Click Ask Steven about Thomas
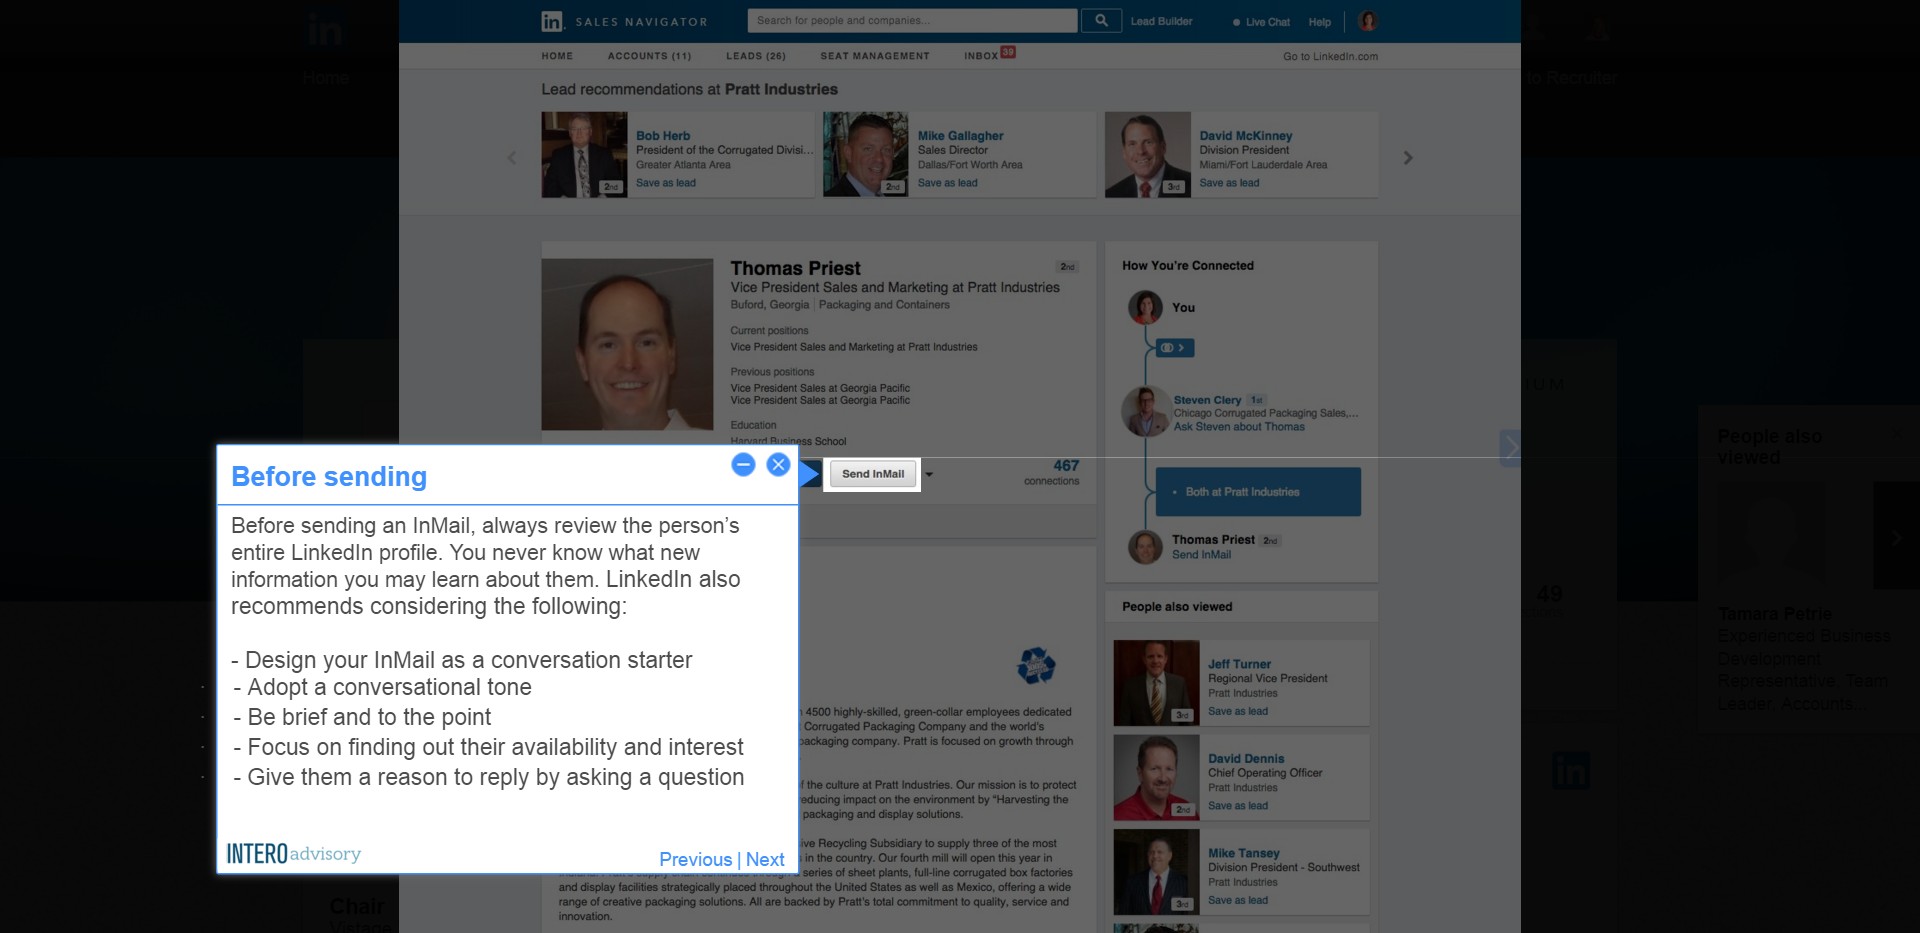Image resolution: width=1920 pixels, height=933 pixels. pyautogui.click(x=1239, y=427)
